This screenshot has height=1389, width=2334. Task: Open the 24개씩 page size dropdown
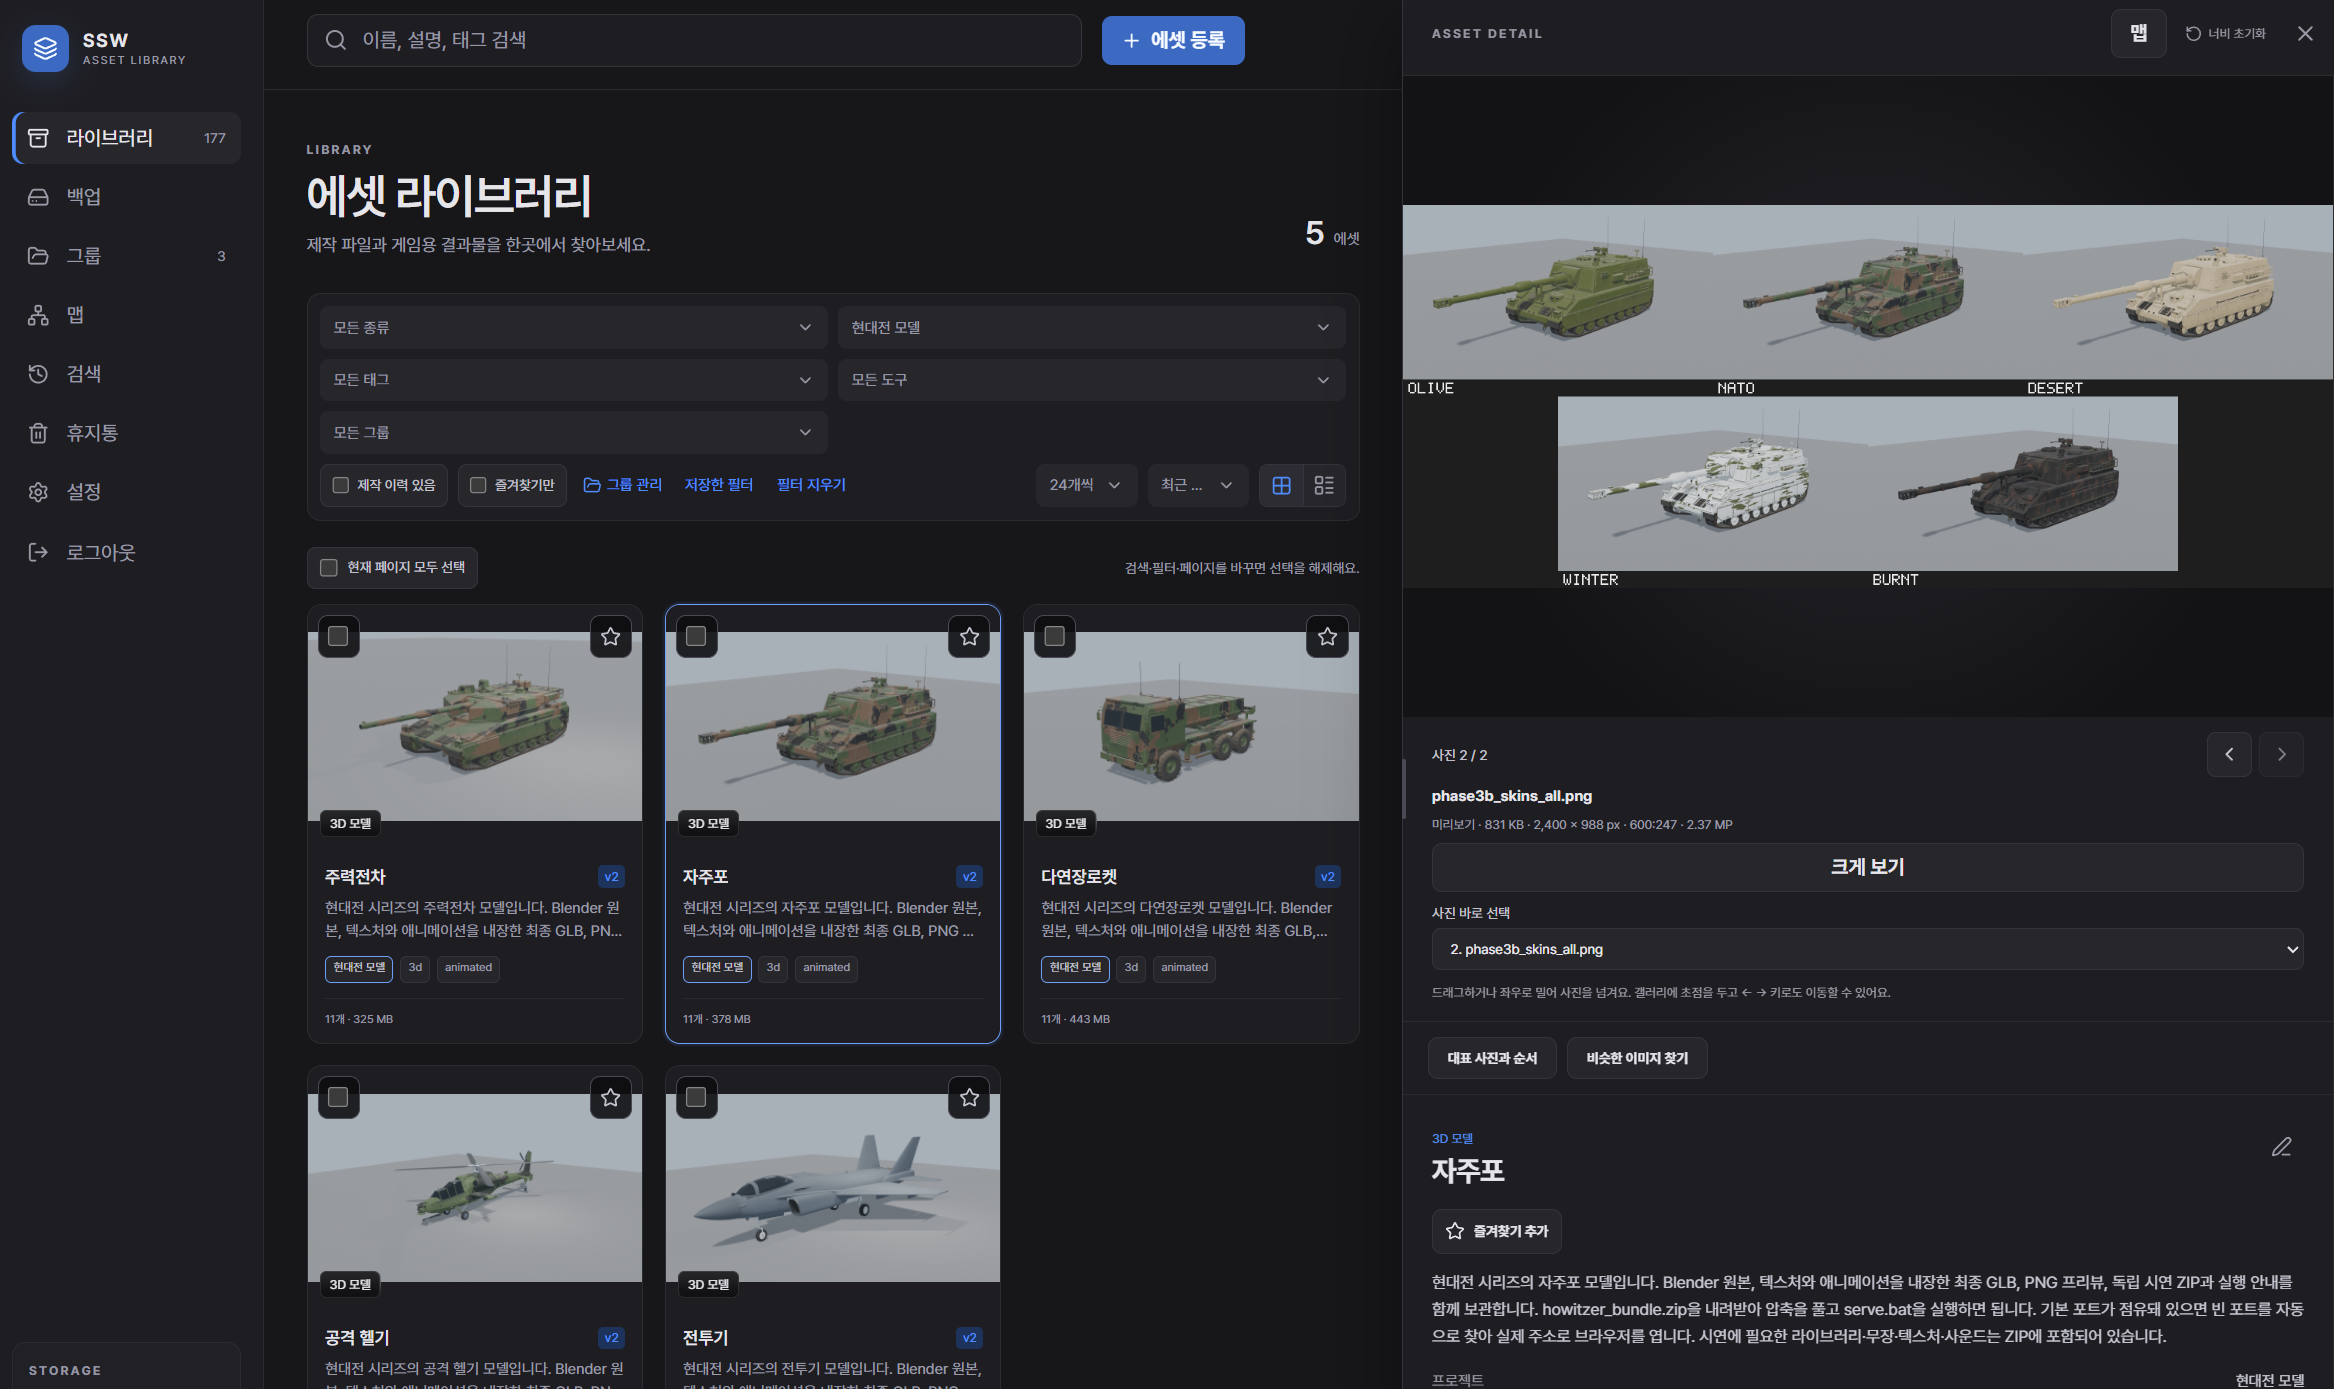coord(1086,485)
